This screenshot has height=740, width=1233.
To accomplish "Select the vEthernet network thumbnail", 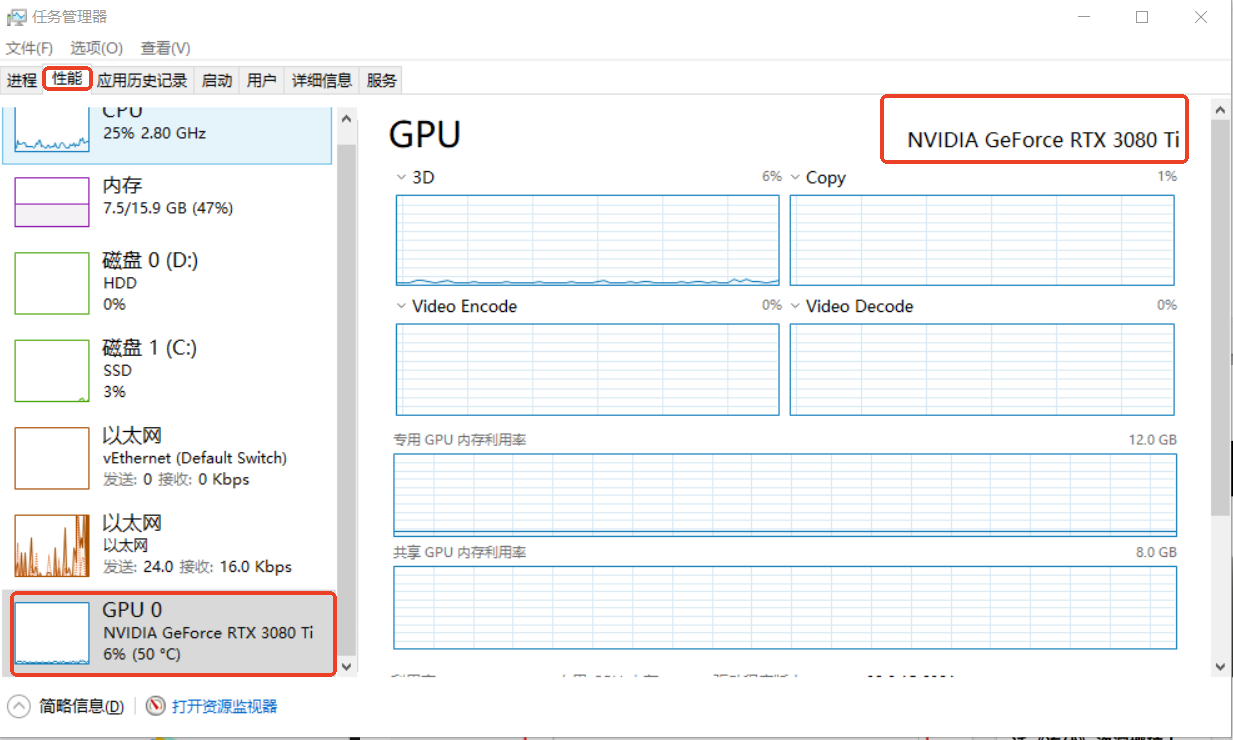I will pos(52,458).
